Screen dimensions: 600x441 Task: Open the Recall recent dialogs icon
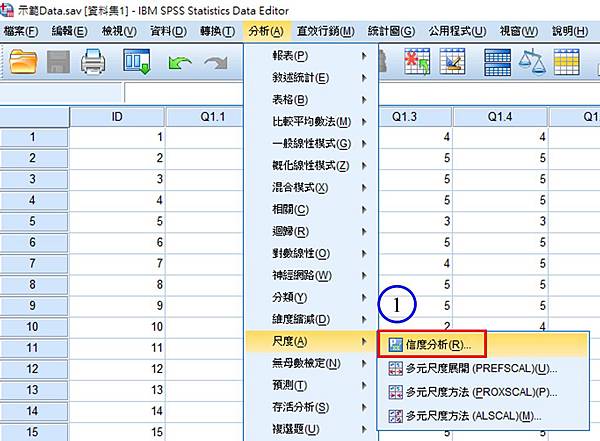(x=137, y=62)
